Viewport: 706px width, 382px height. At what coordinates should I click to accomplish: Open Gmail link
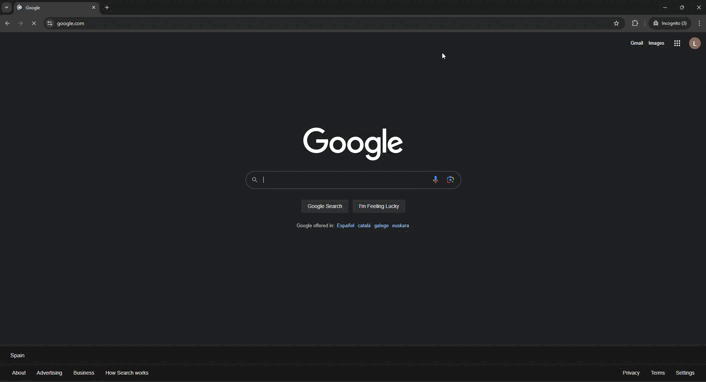pyautogui.click(x=636, y=43)
